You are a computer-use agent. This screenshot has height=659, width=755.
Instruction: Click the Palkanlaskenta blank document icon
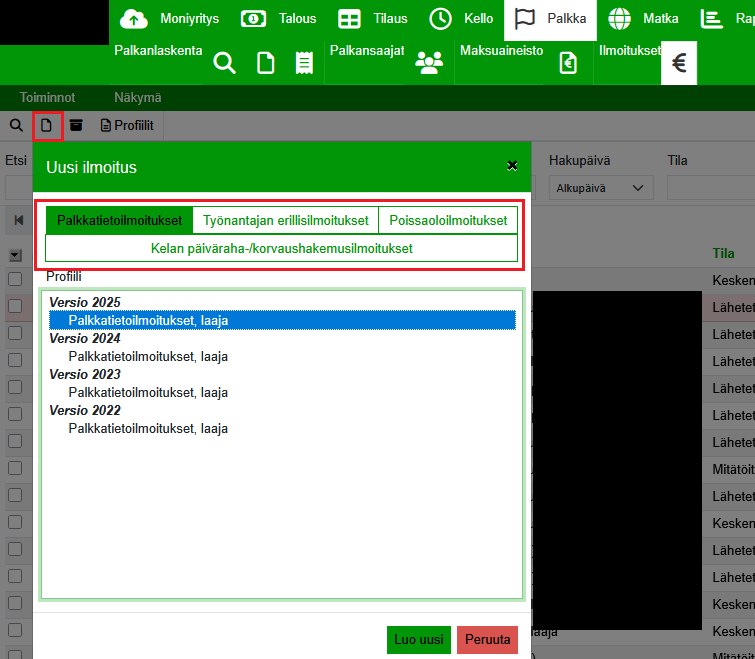coord(265,64)
